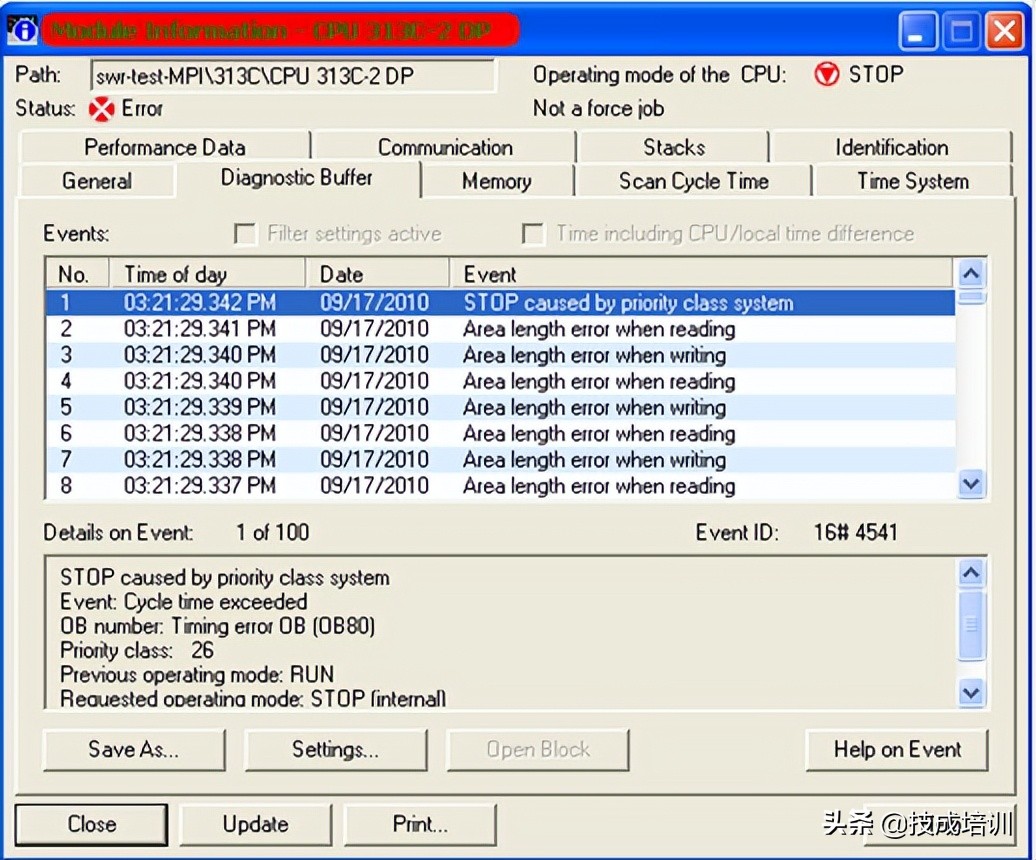Screen dimensions: 1036x860
Task: Click the red STOP operating mode icon
Action: 826,75
